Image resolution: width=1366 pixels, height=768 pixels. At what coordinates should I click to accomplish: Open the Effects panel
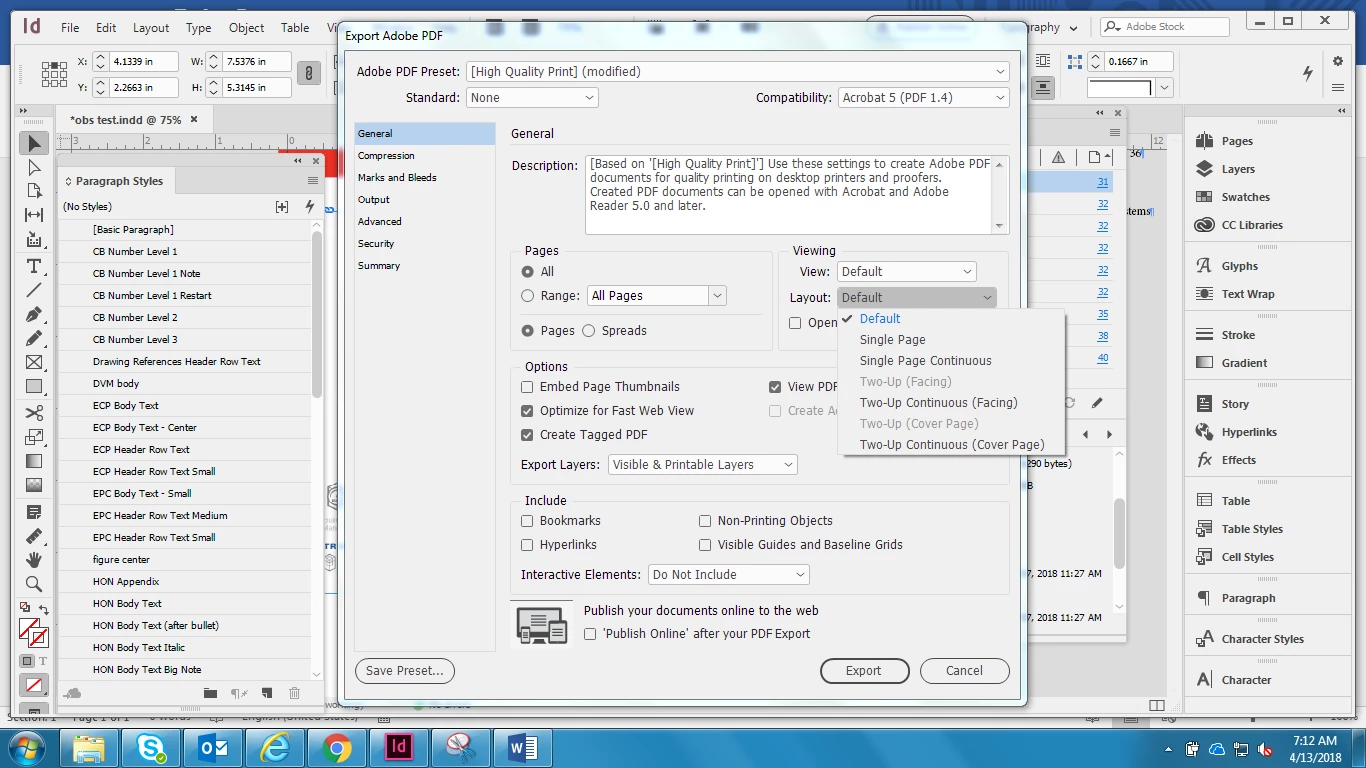click(1238, 460)
